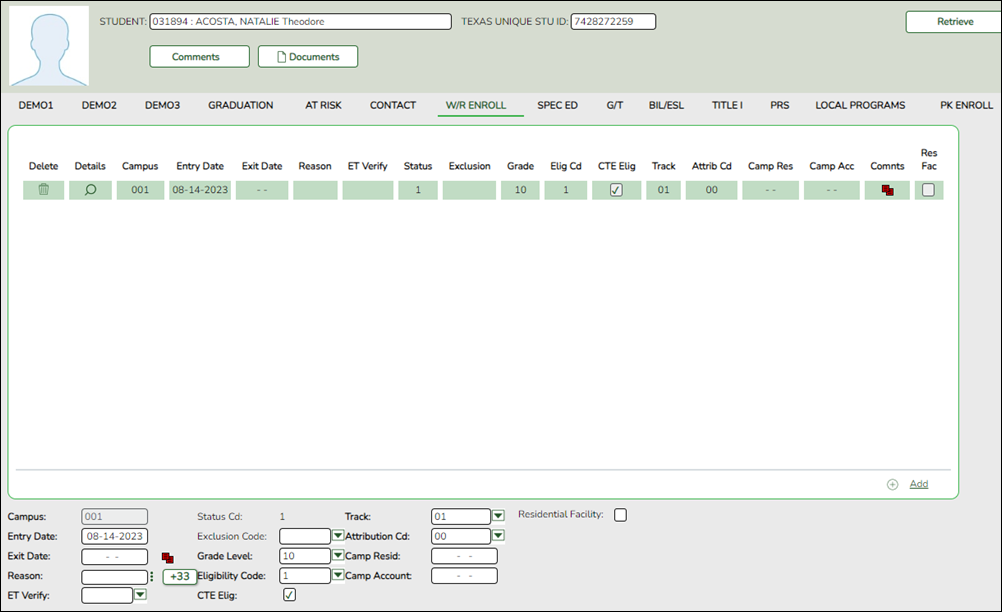Click the plus circle icon next to Add
This screenshot has height=612, width=1002.
tap(892, 484)
